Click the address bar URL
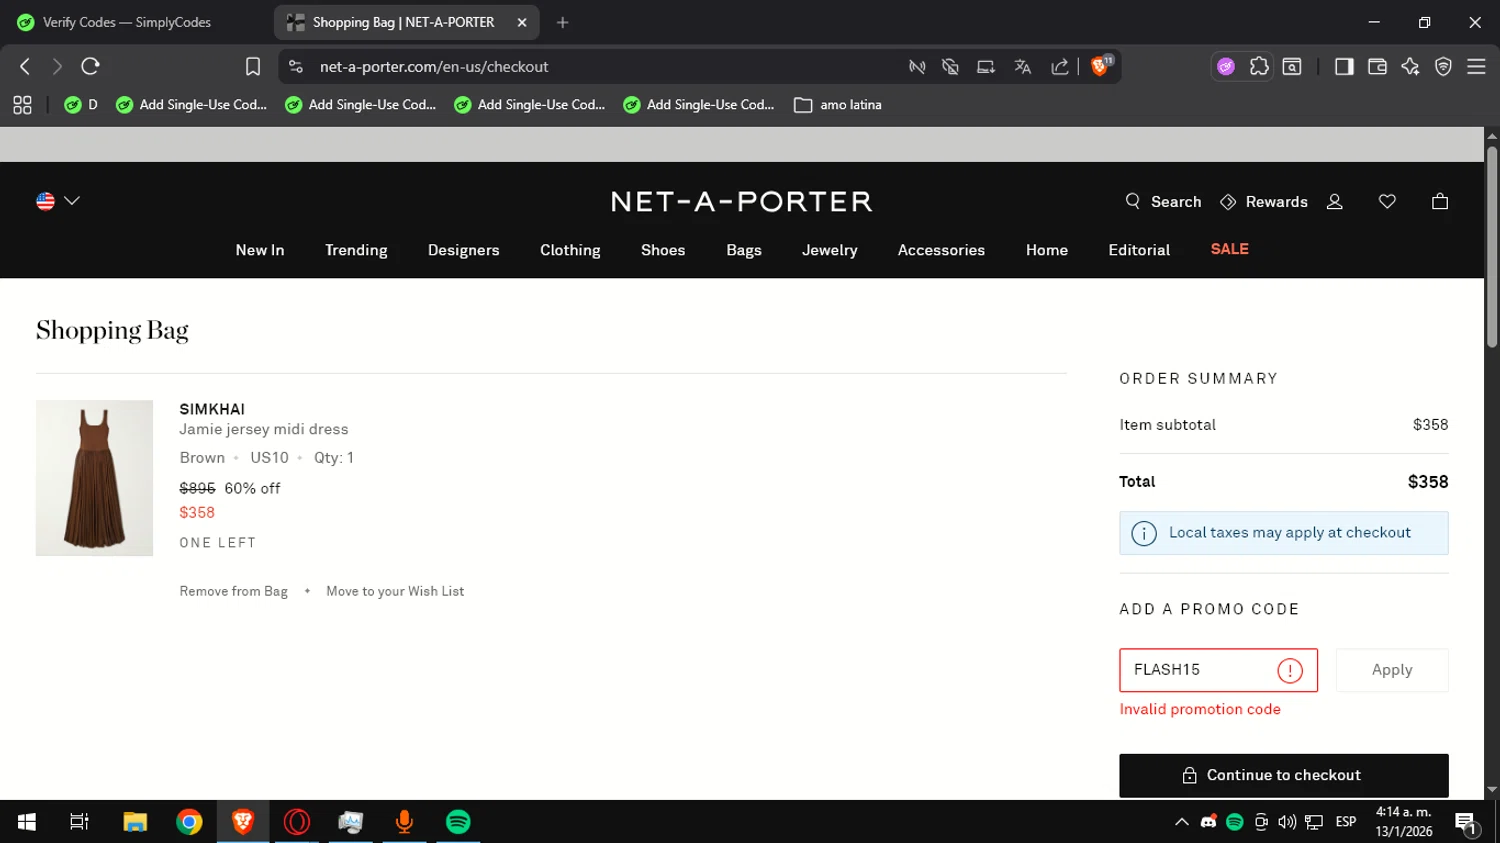Image resolution: width=1500 pixels, height=843 pixels. (x=434, y=67)
